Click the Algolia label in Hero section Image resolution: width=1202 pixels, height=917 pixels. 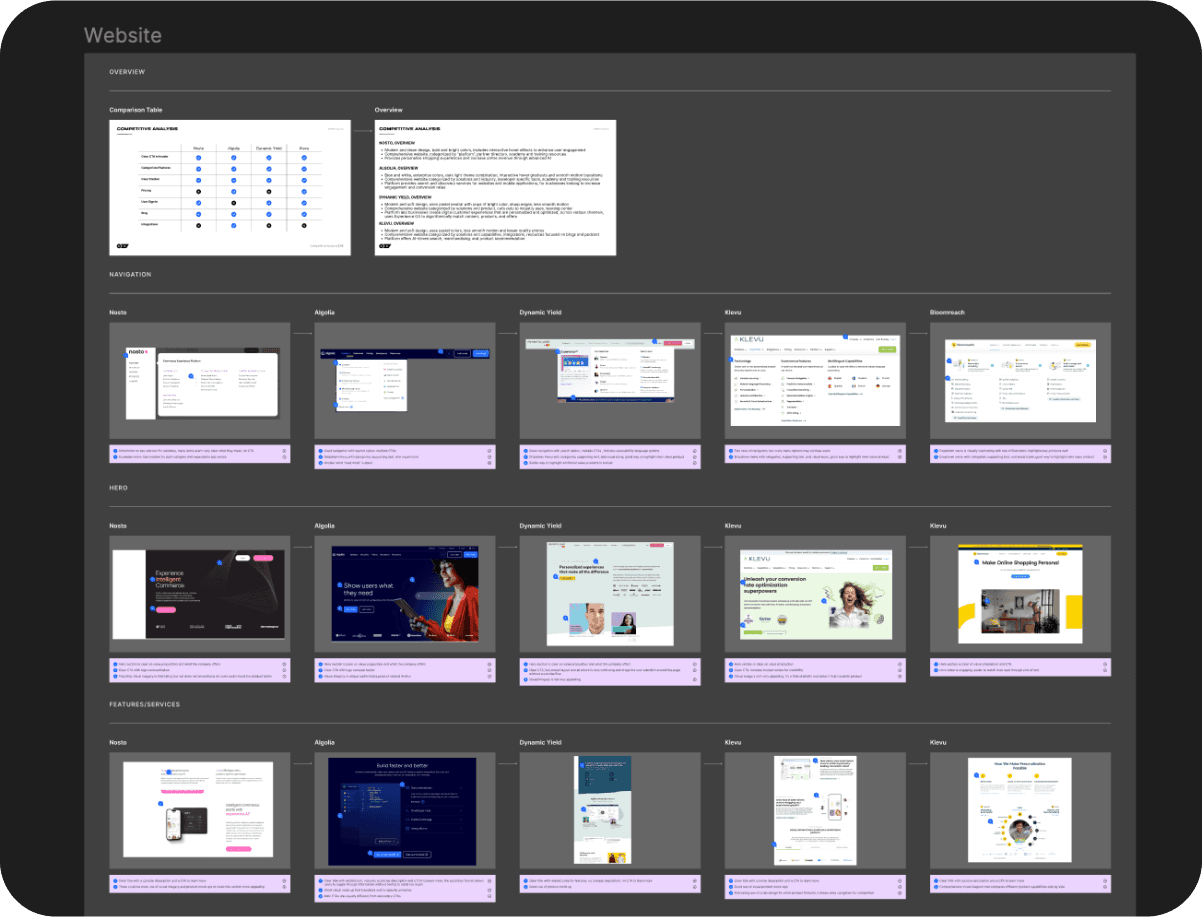tap(324, 525)
